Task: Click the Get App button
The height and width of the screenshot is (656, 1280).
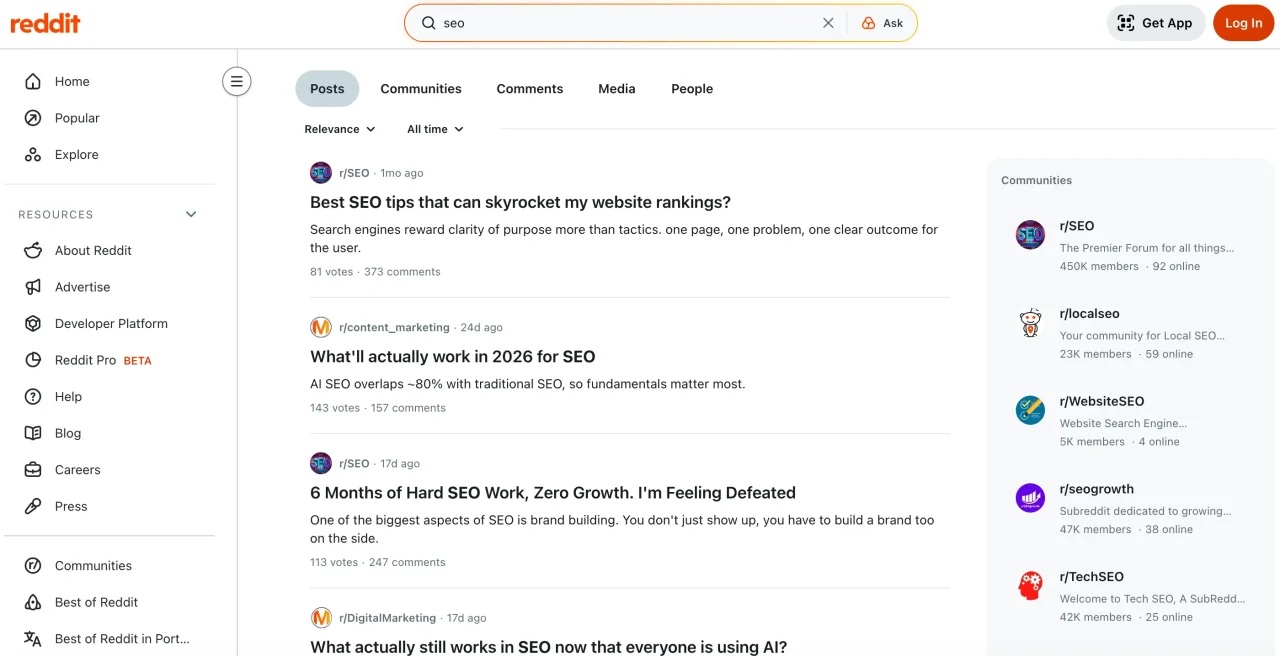Action: [1155, 23]
